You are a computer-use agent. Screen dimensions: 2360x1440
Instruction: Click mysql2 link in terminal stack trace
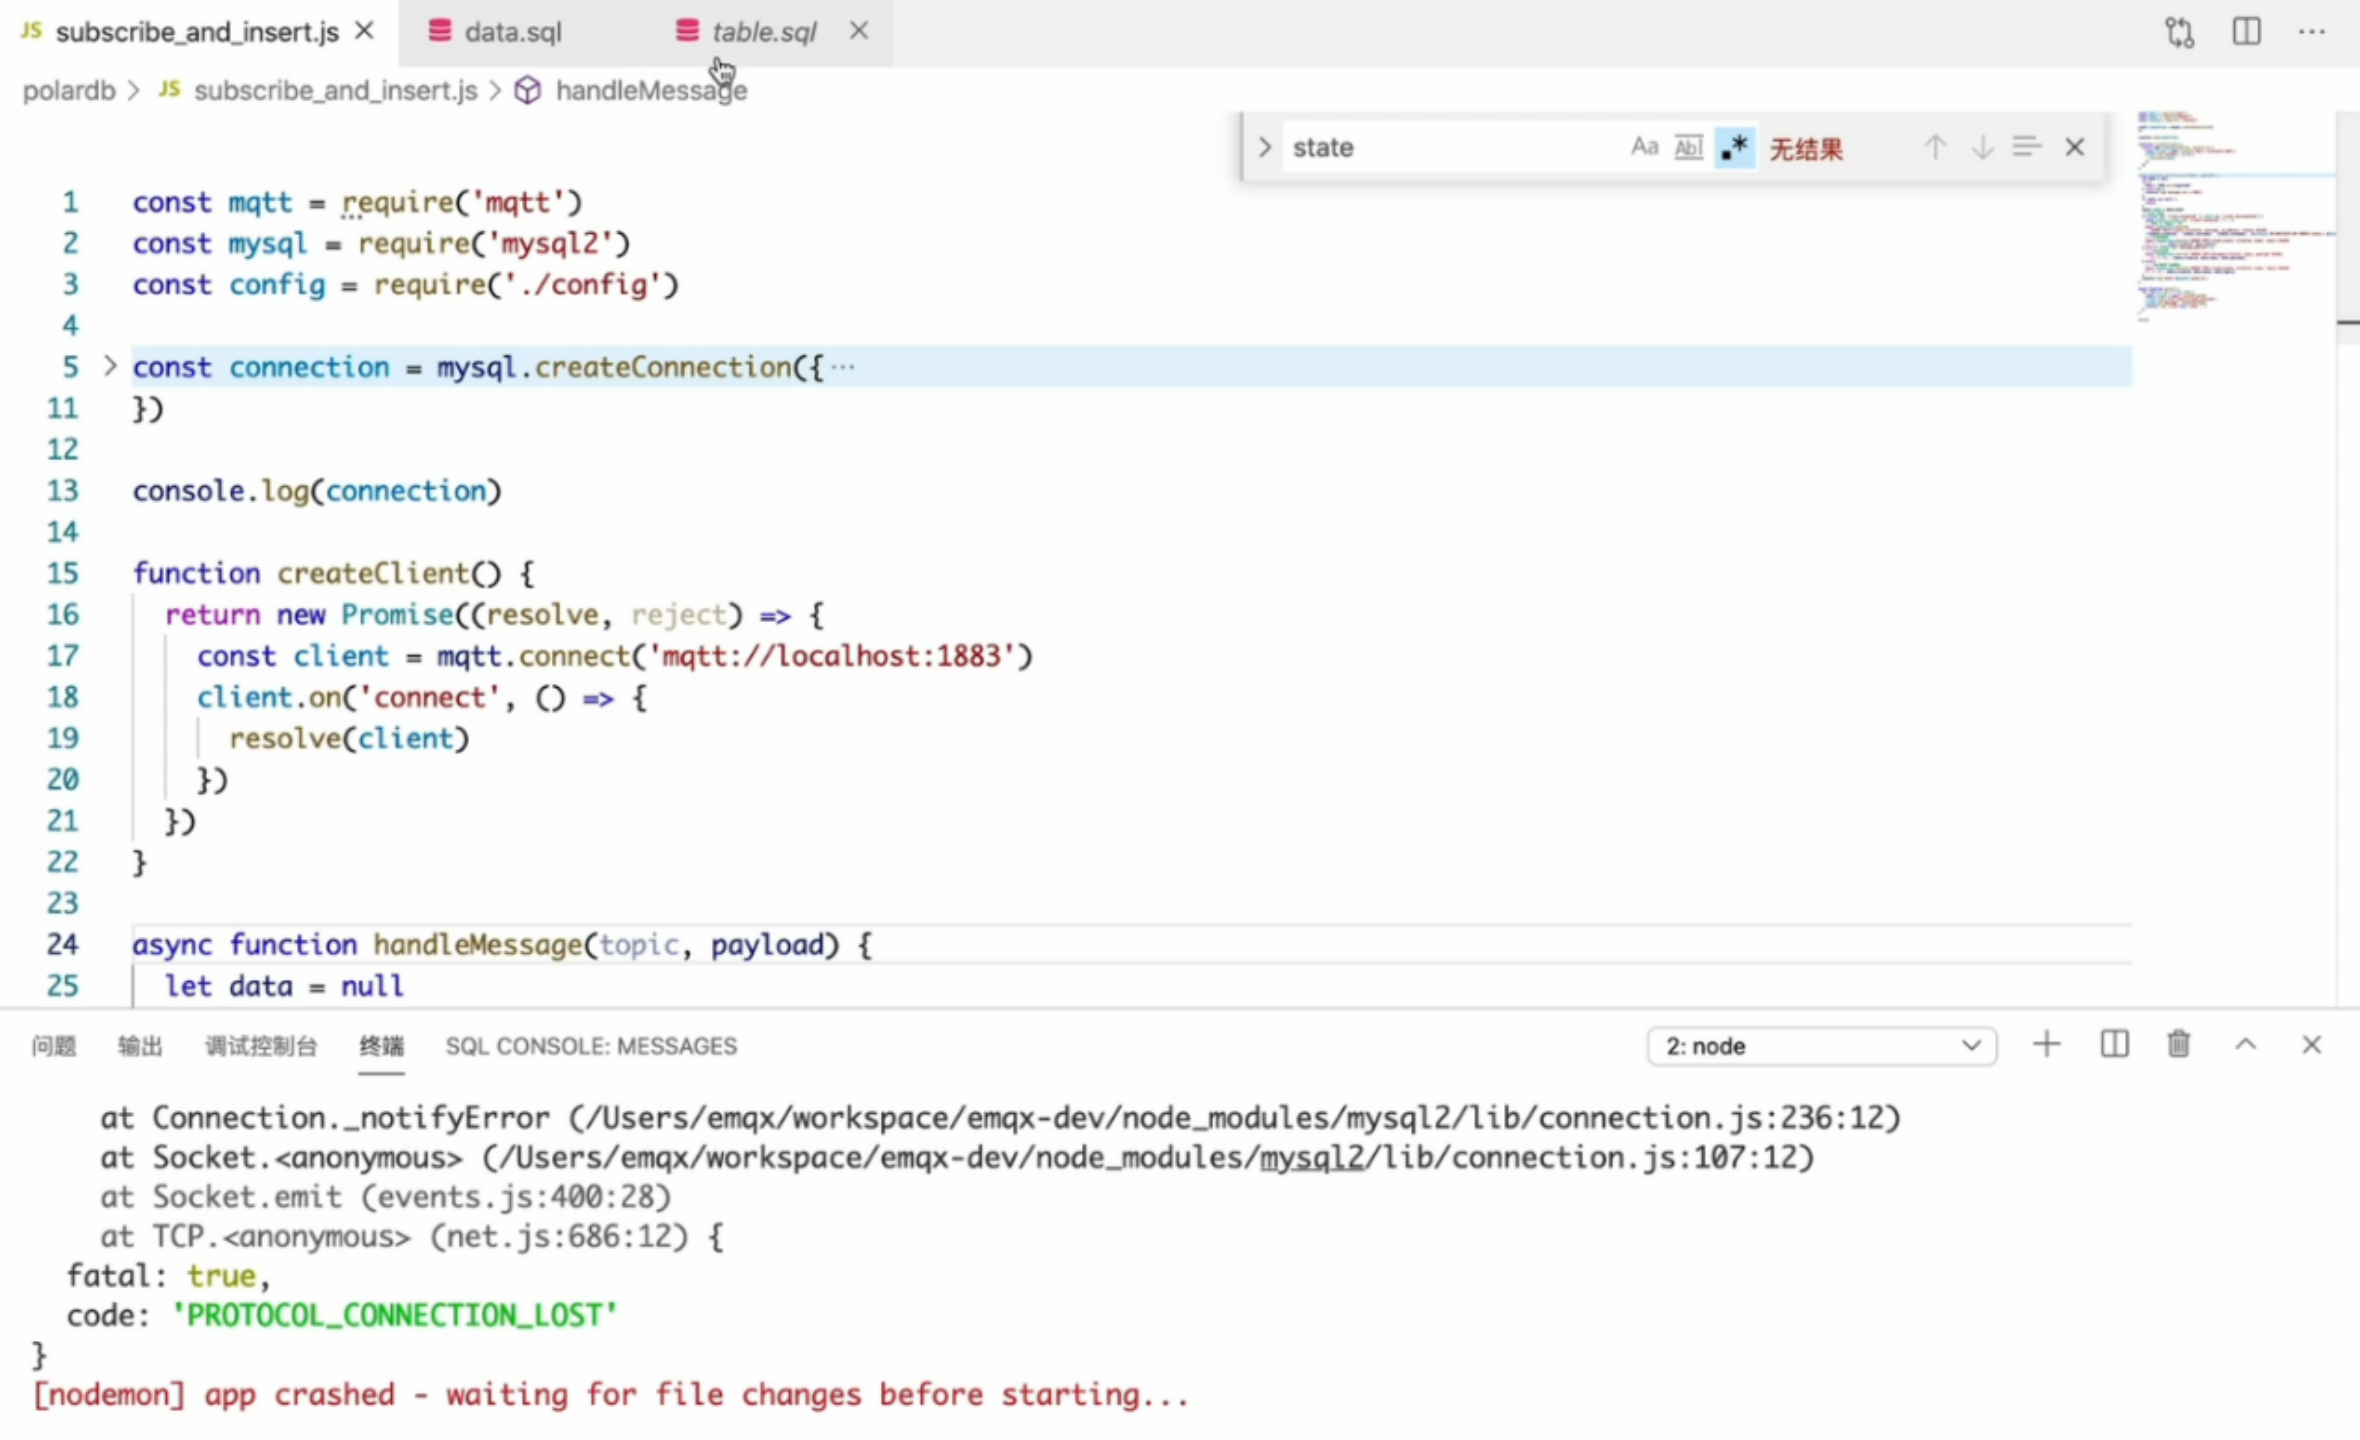(x=1311, y=1158)
